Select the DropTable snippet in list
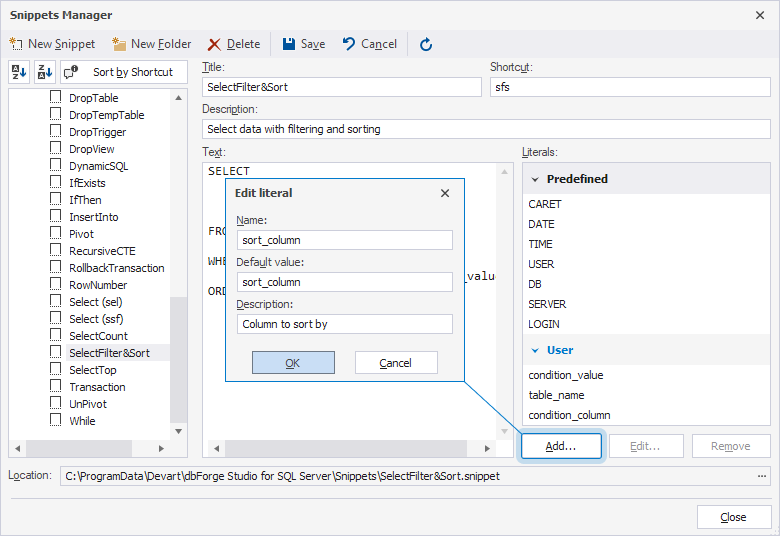The width and height of the screenshot is (780, 536). click(x=93, y=98)
